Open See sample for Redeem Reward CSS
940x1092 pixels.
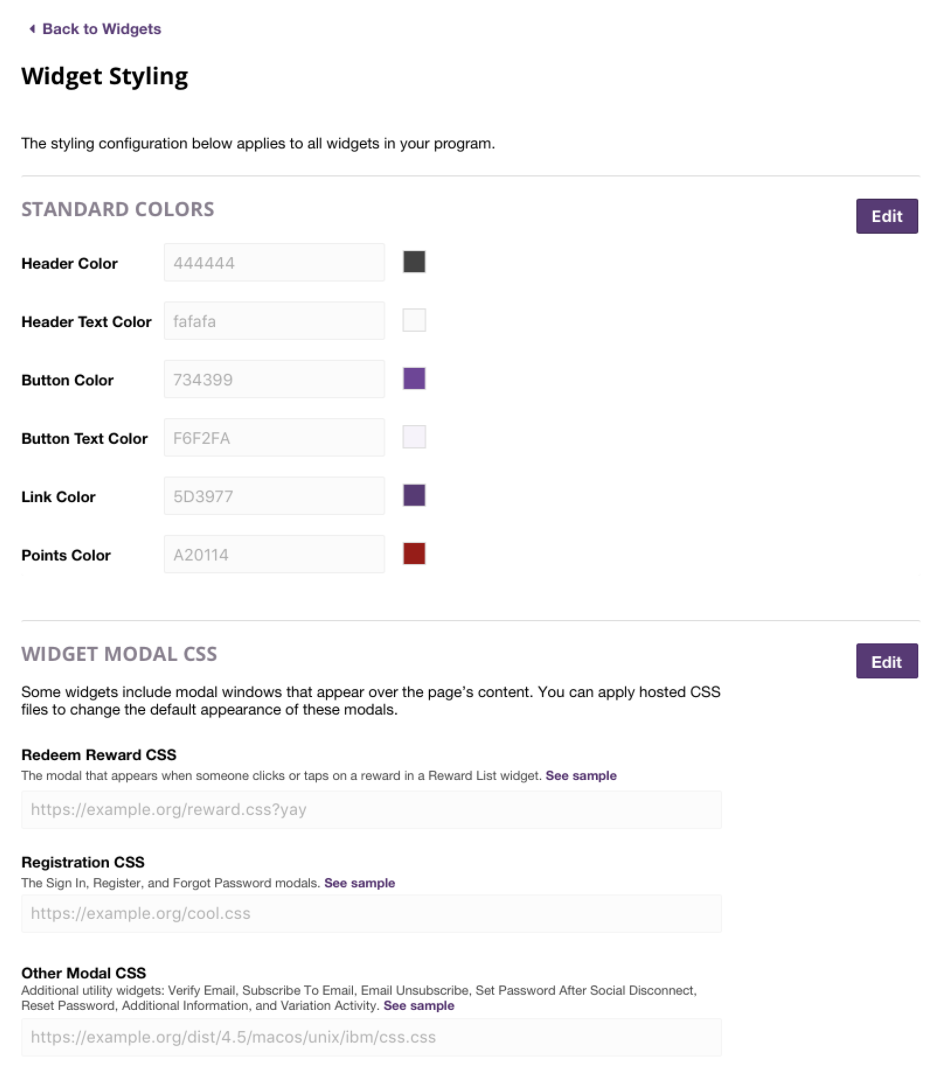[x=581, y=776]
